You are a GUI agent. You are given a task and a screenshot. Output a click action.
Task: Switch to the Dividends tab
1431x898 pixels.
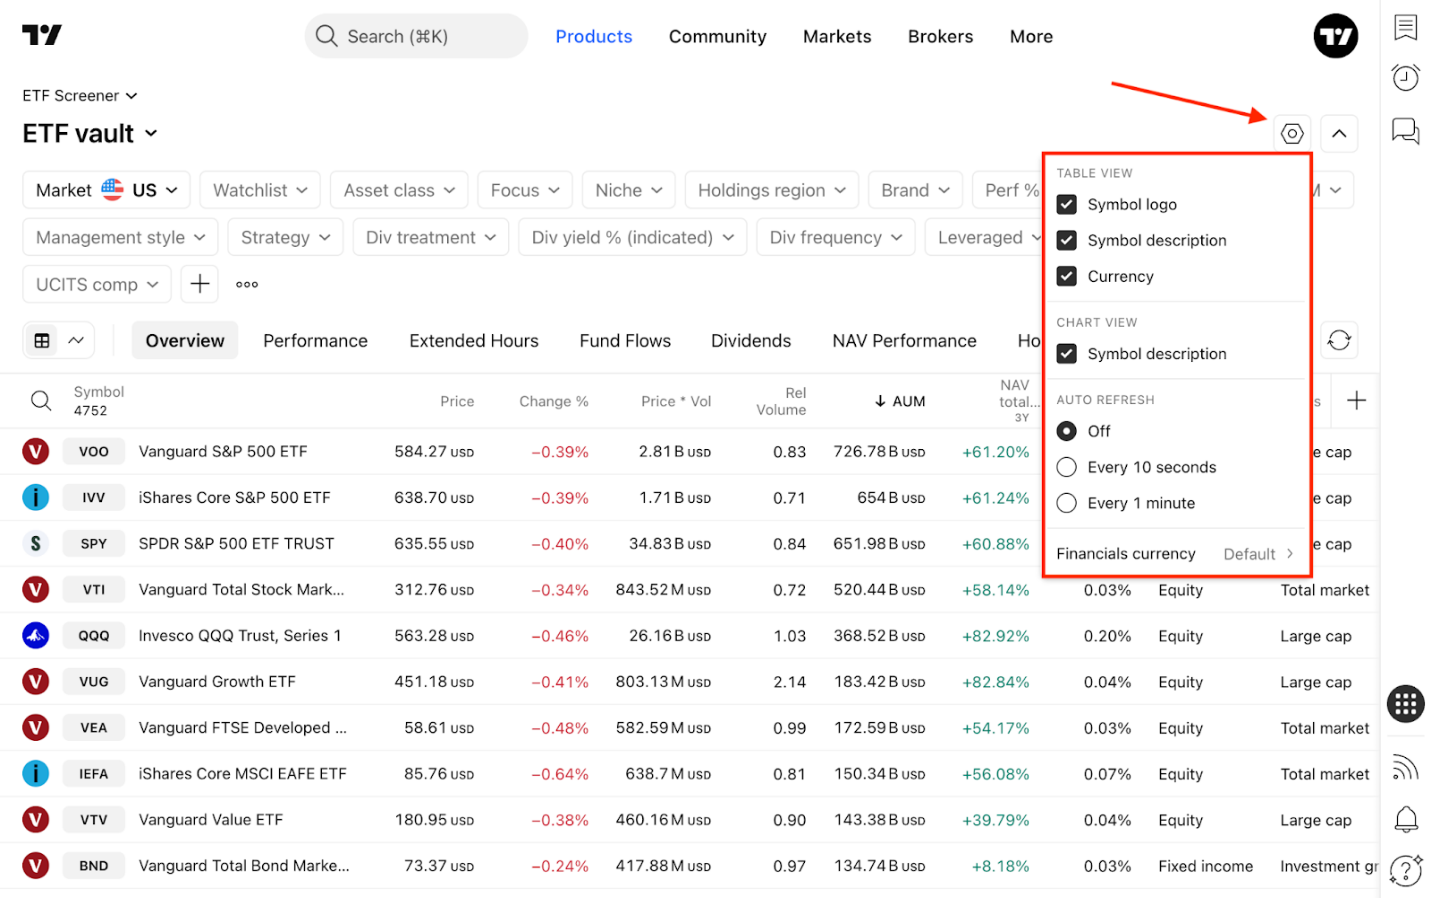751,341
